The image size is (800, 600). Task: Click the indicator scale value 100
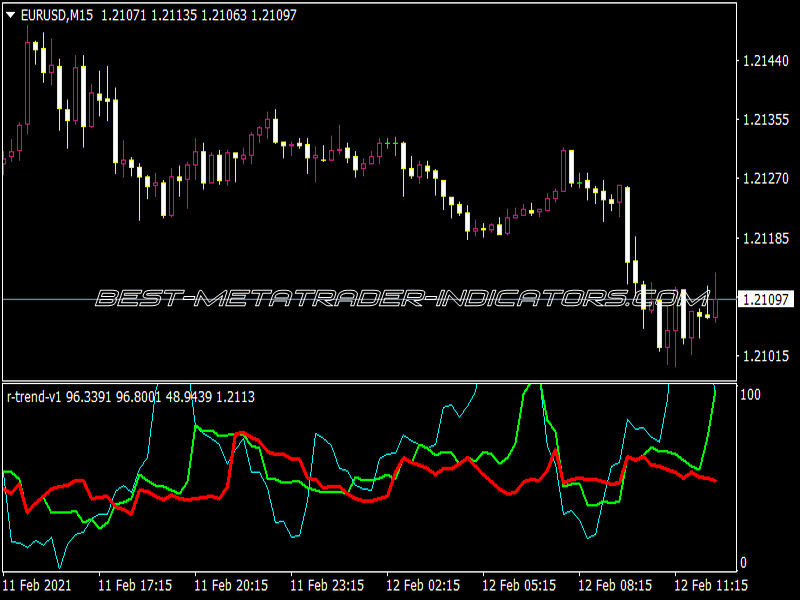(x=749, y=394)
